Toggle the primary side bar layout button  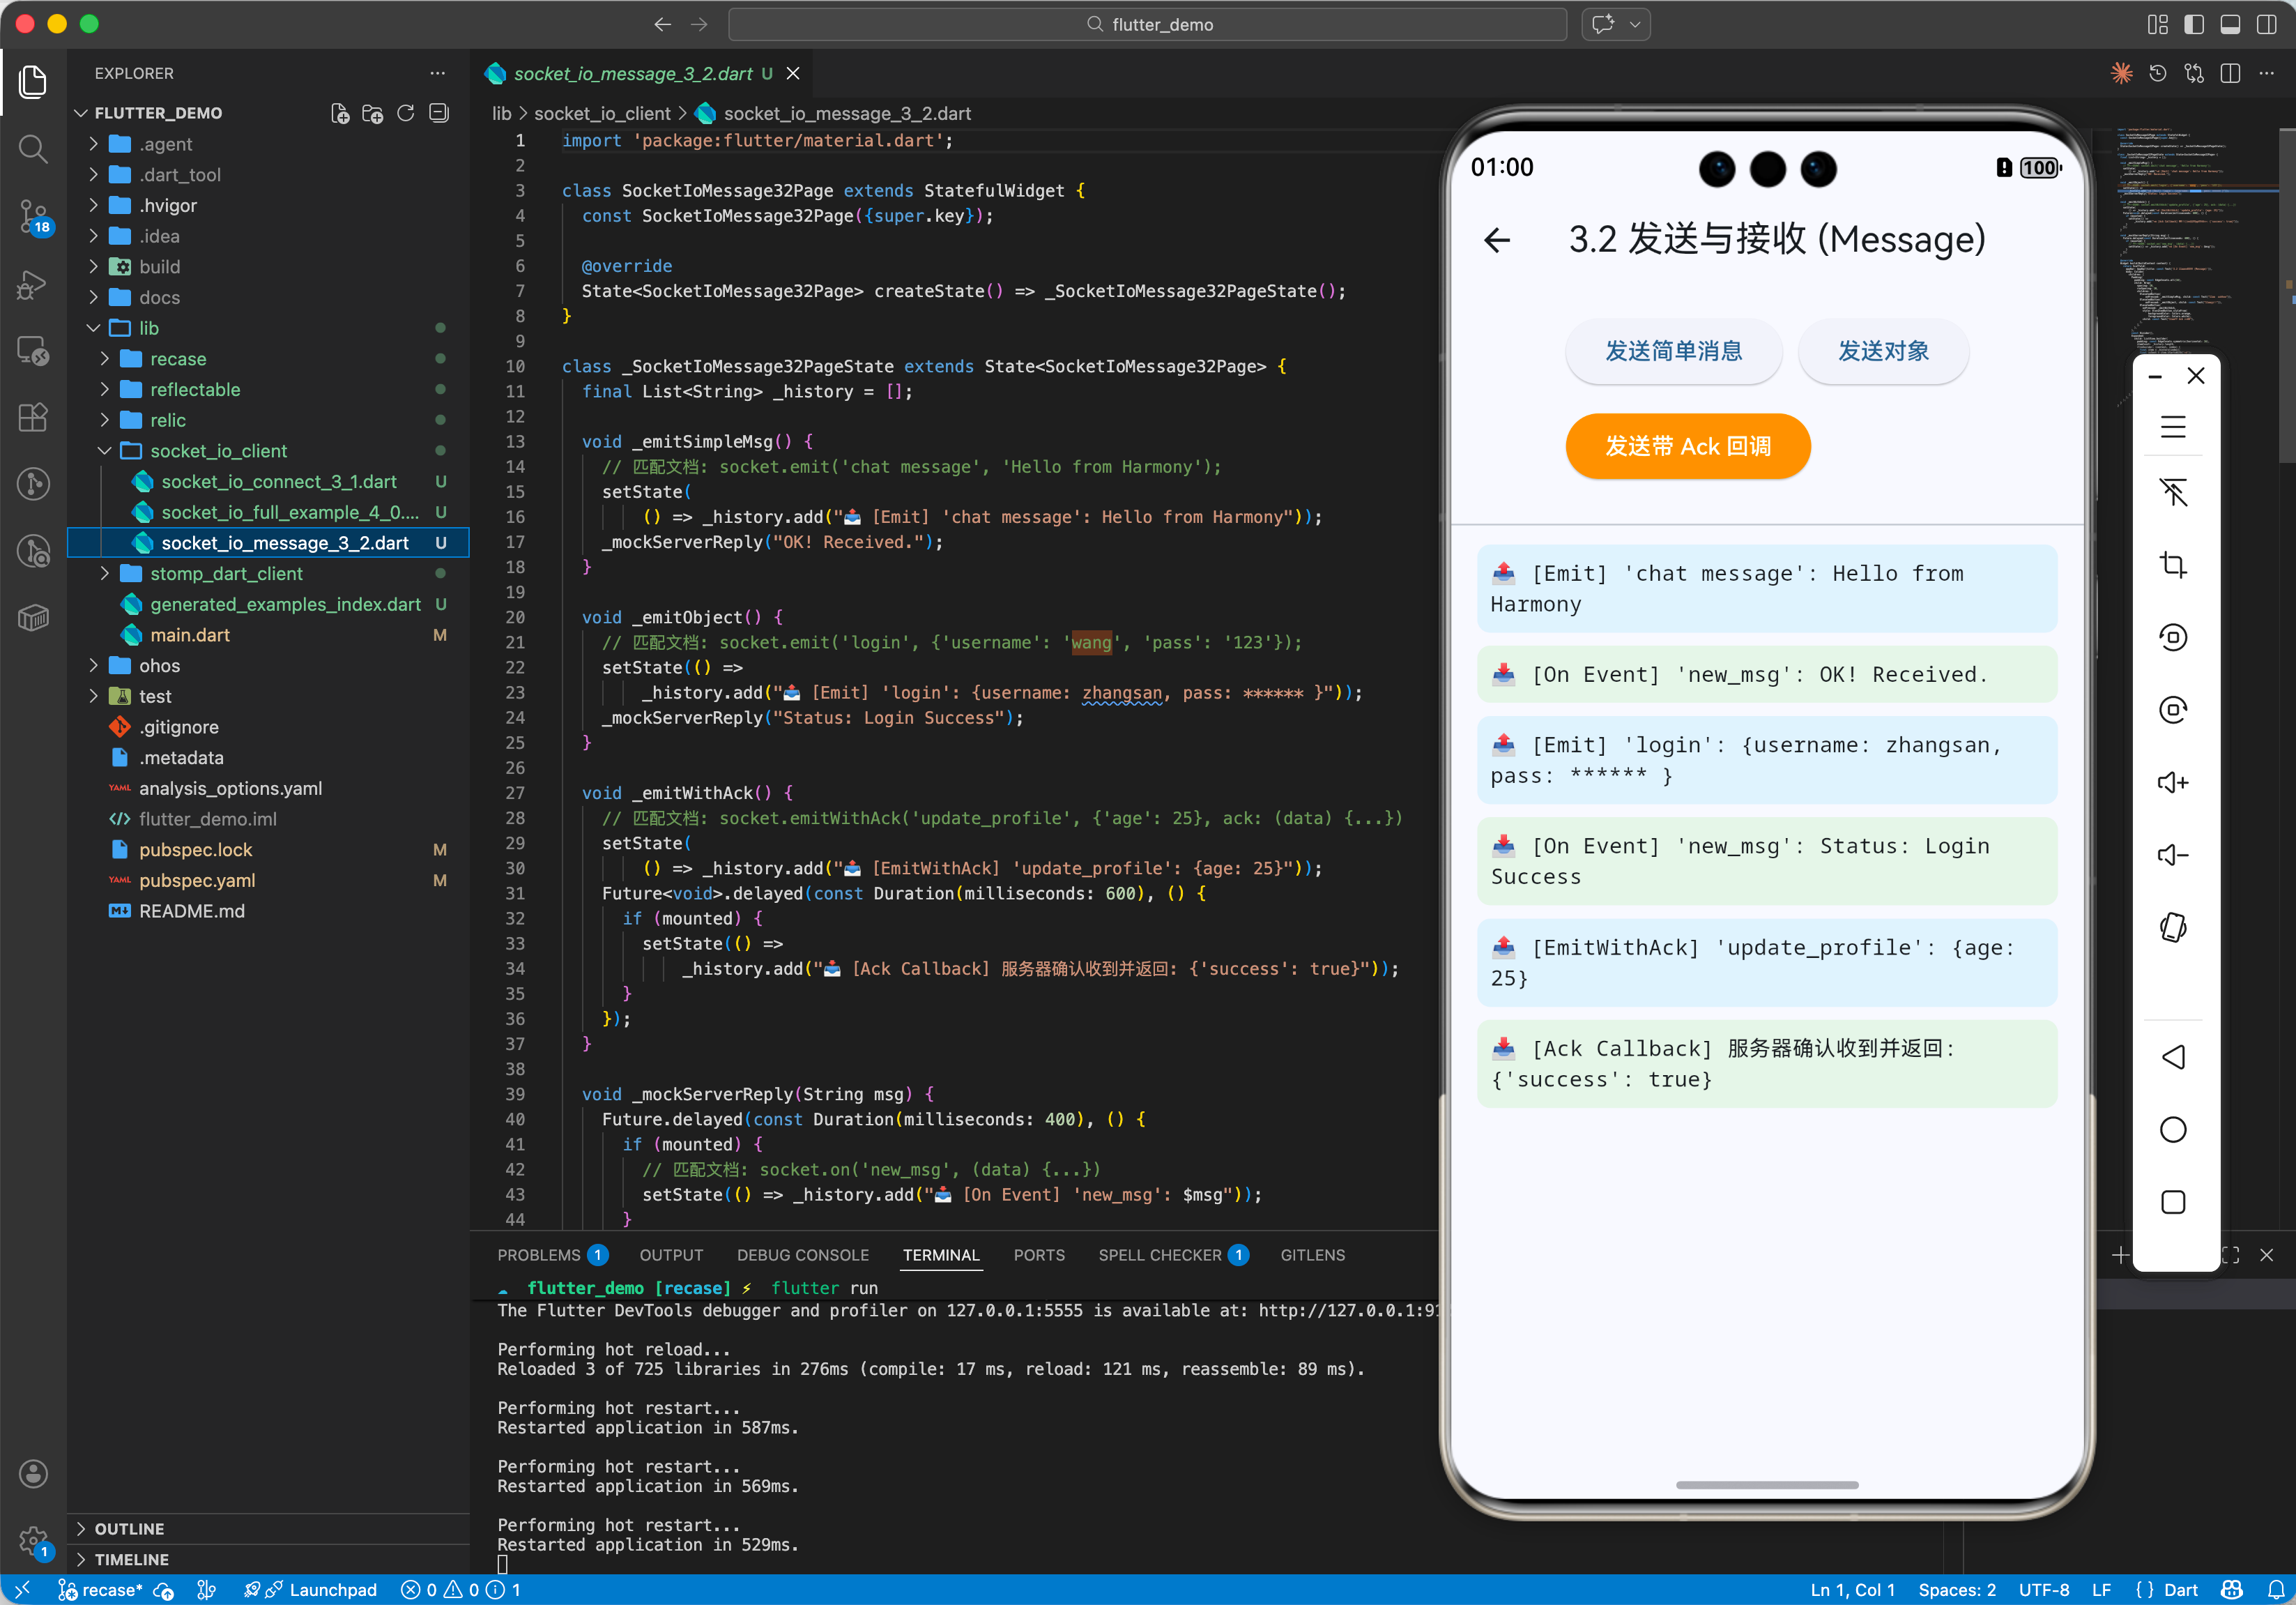point(2193,24)
